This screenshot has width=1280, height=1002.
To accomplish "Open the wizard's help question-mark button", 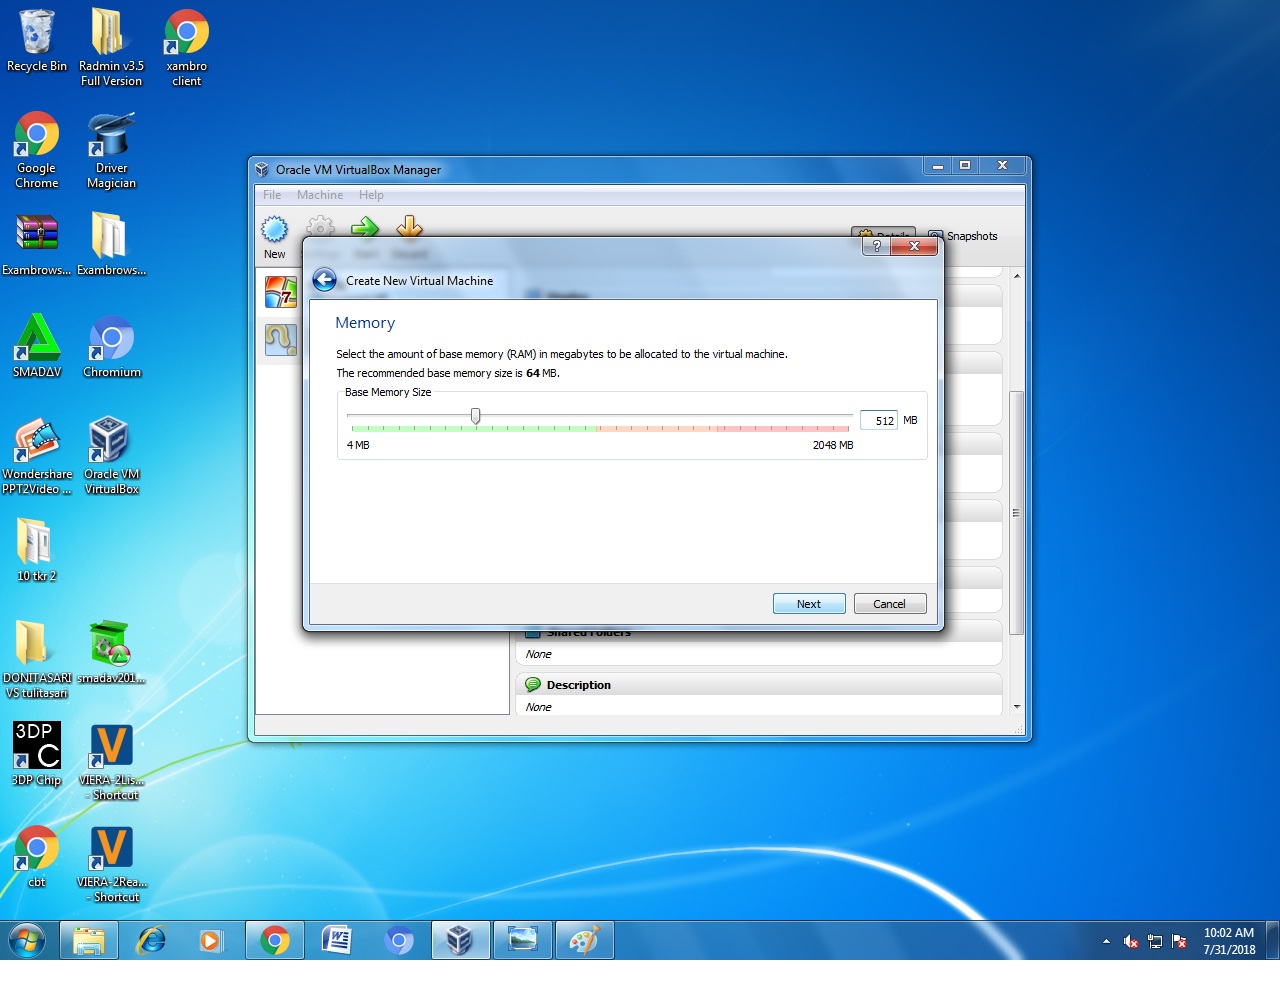I will pyautogui.click(x=876, y=246).
